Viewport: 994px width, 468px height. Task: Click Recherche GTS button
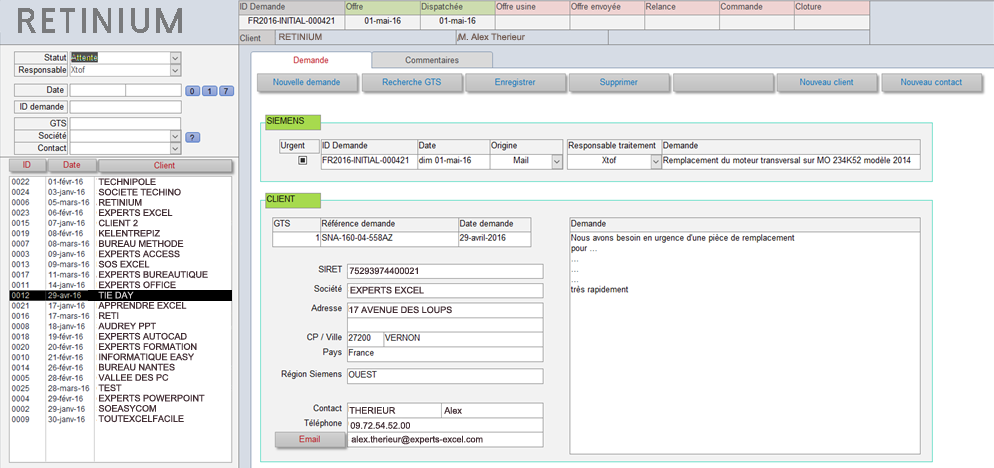point(411,82)
